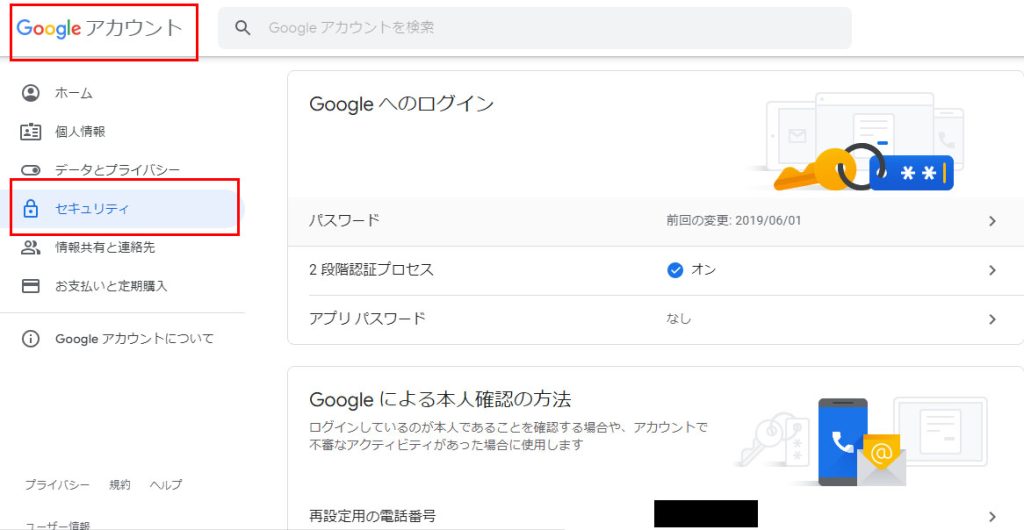Click the 個人情報 ID card icon
This screenshot has height=530, width=1024.
[31, 132]
